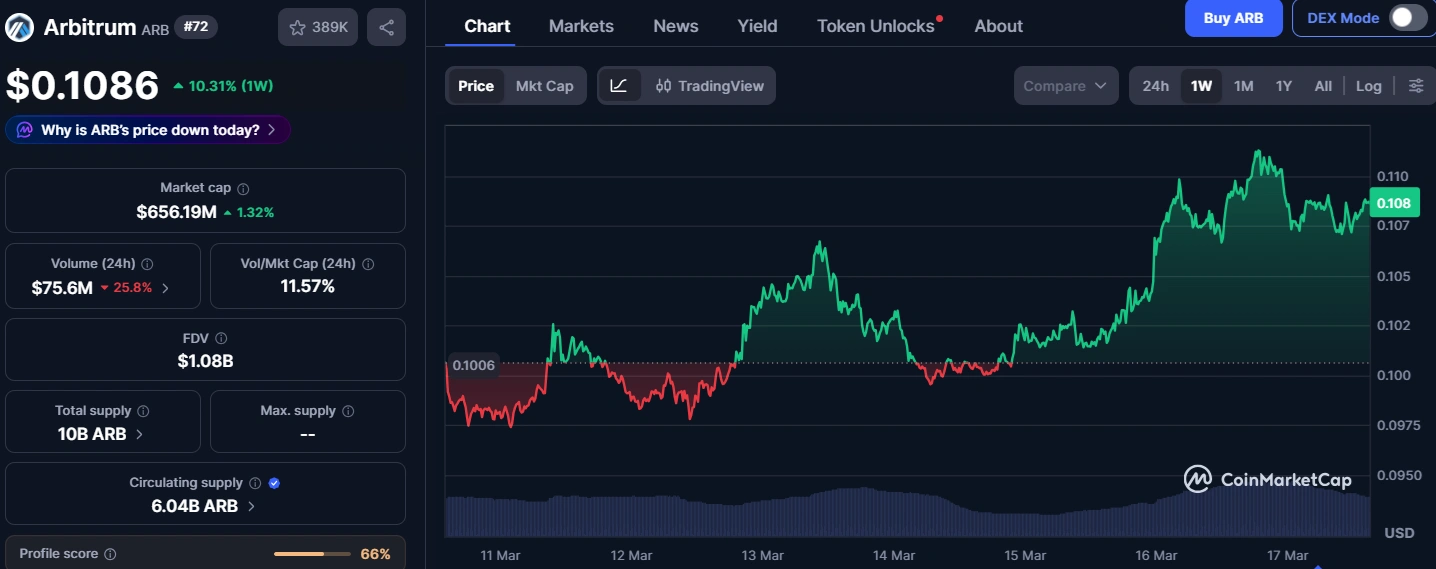Click the $656.19M market cap value
Screen dimensions: 1436x569
pyautogui.click(x=176, y=212)
